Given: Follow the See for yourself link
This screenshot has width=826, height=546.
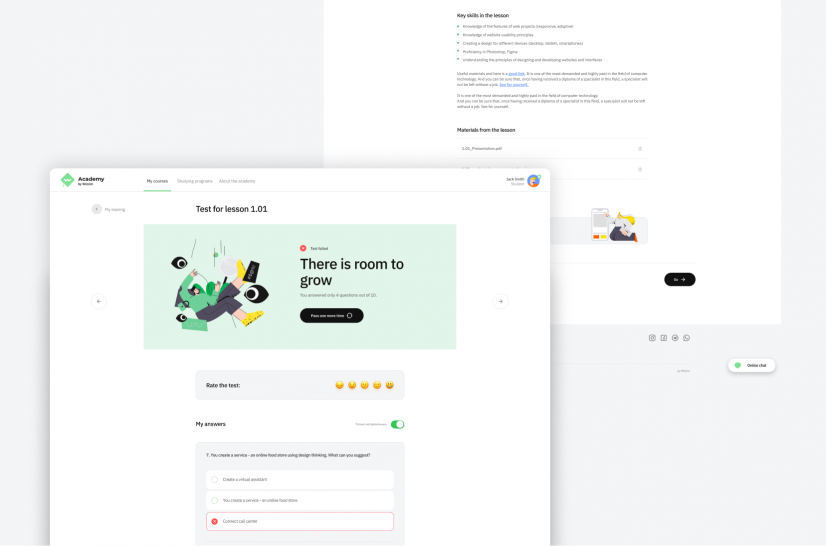Looking at the screenshot, I should tap(514, 85).
